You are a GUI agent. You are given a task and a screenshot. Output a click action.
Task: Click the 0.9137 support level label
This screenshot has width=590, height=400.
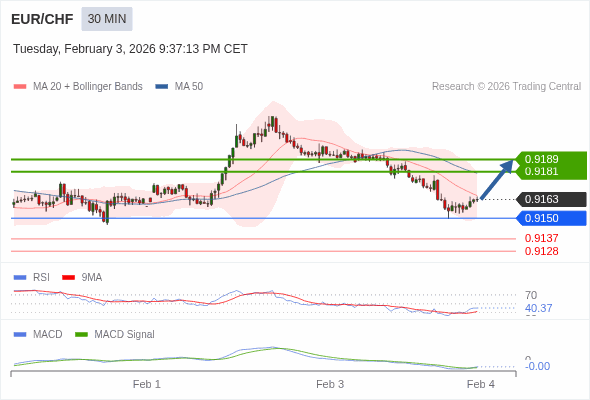pyautogui.click(x=541, y=238)
